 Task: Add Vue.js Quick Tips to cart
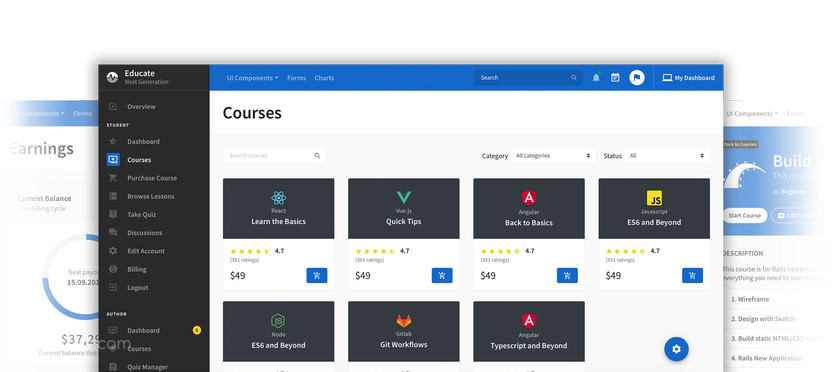pos(442,276)
